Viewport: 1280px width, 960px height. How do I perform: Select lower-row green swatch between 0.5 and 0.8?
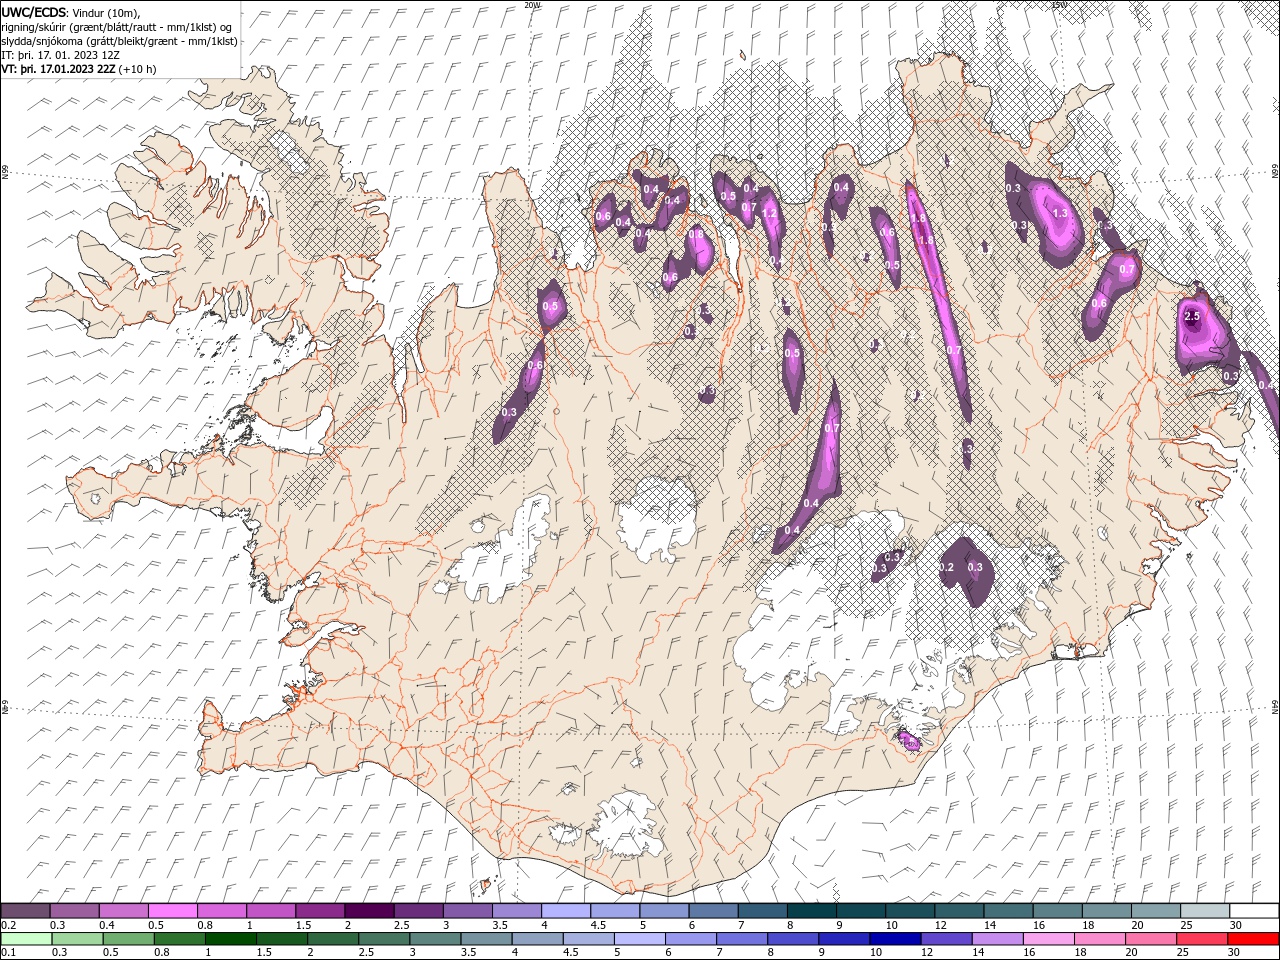[129, 939]
